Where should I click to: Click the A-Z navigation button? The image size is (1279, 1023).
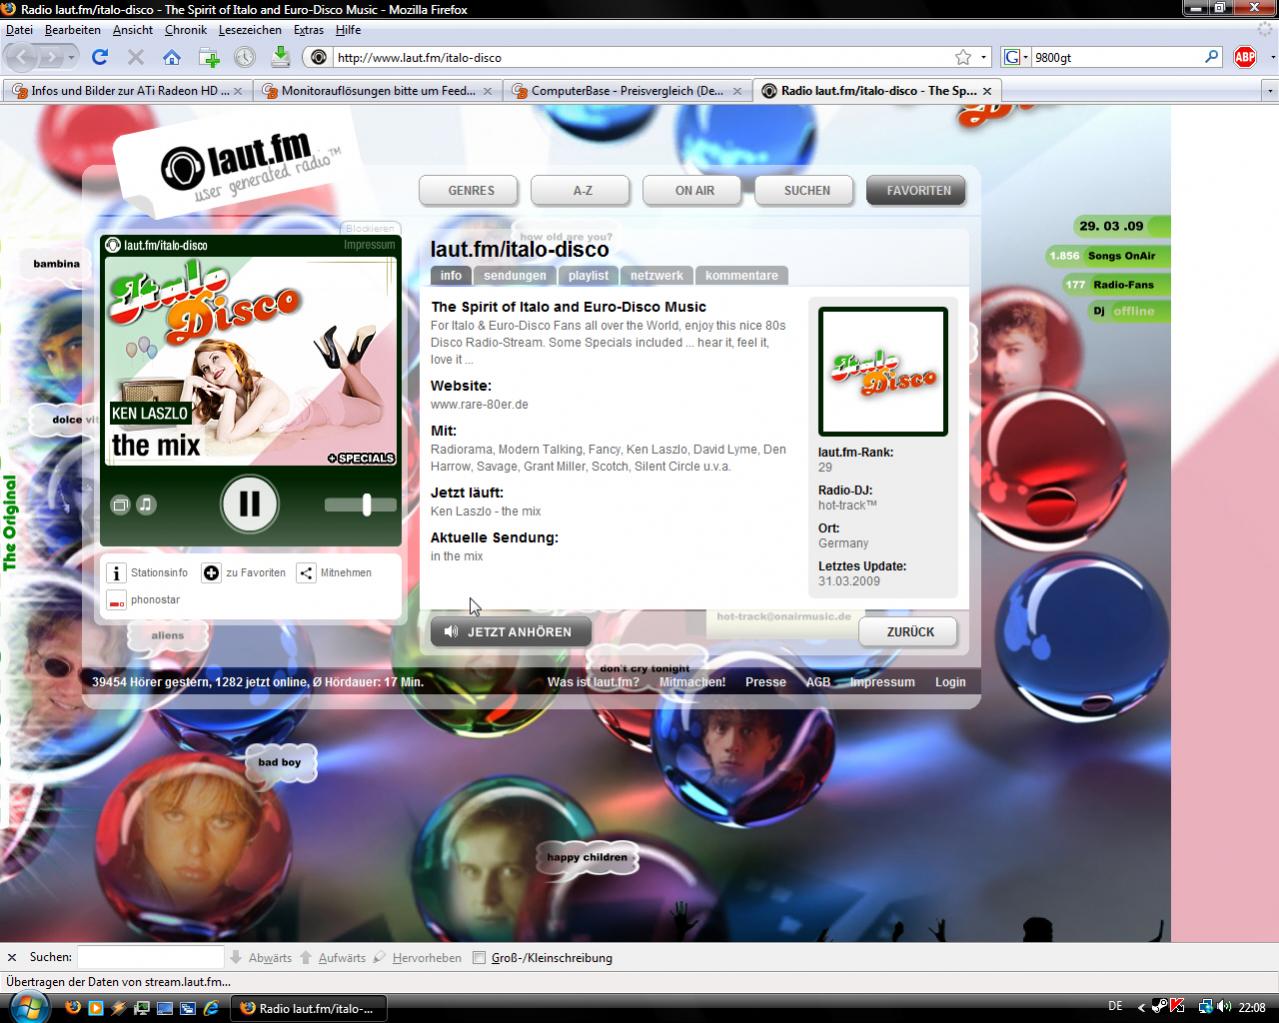pos(581,190)
